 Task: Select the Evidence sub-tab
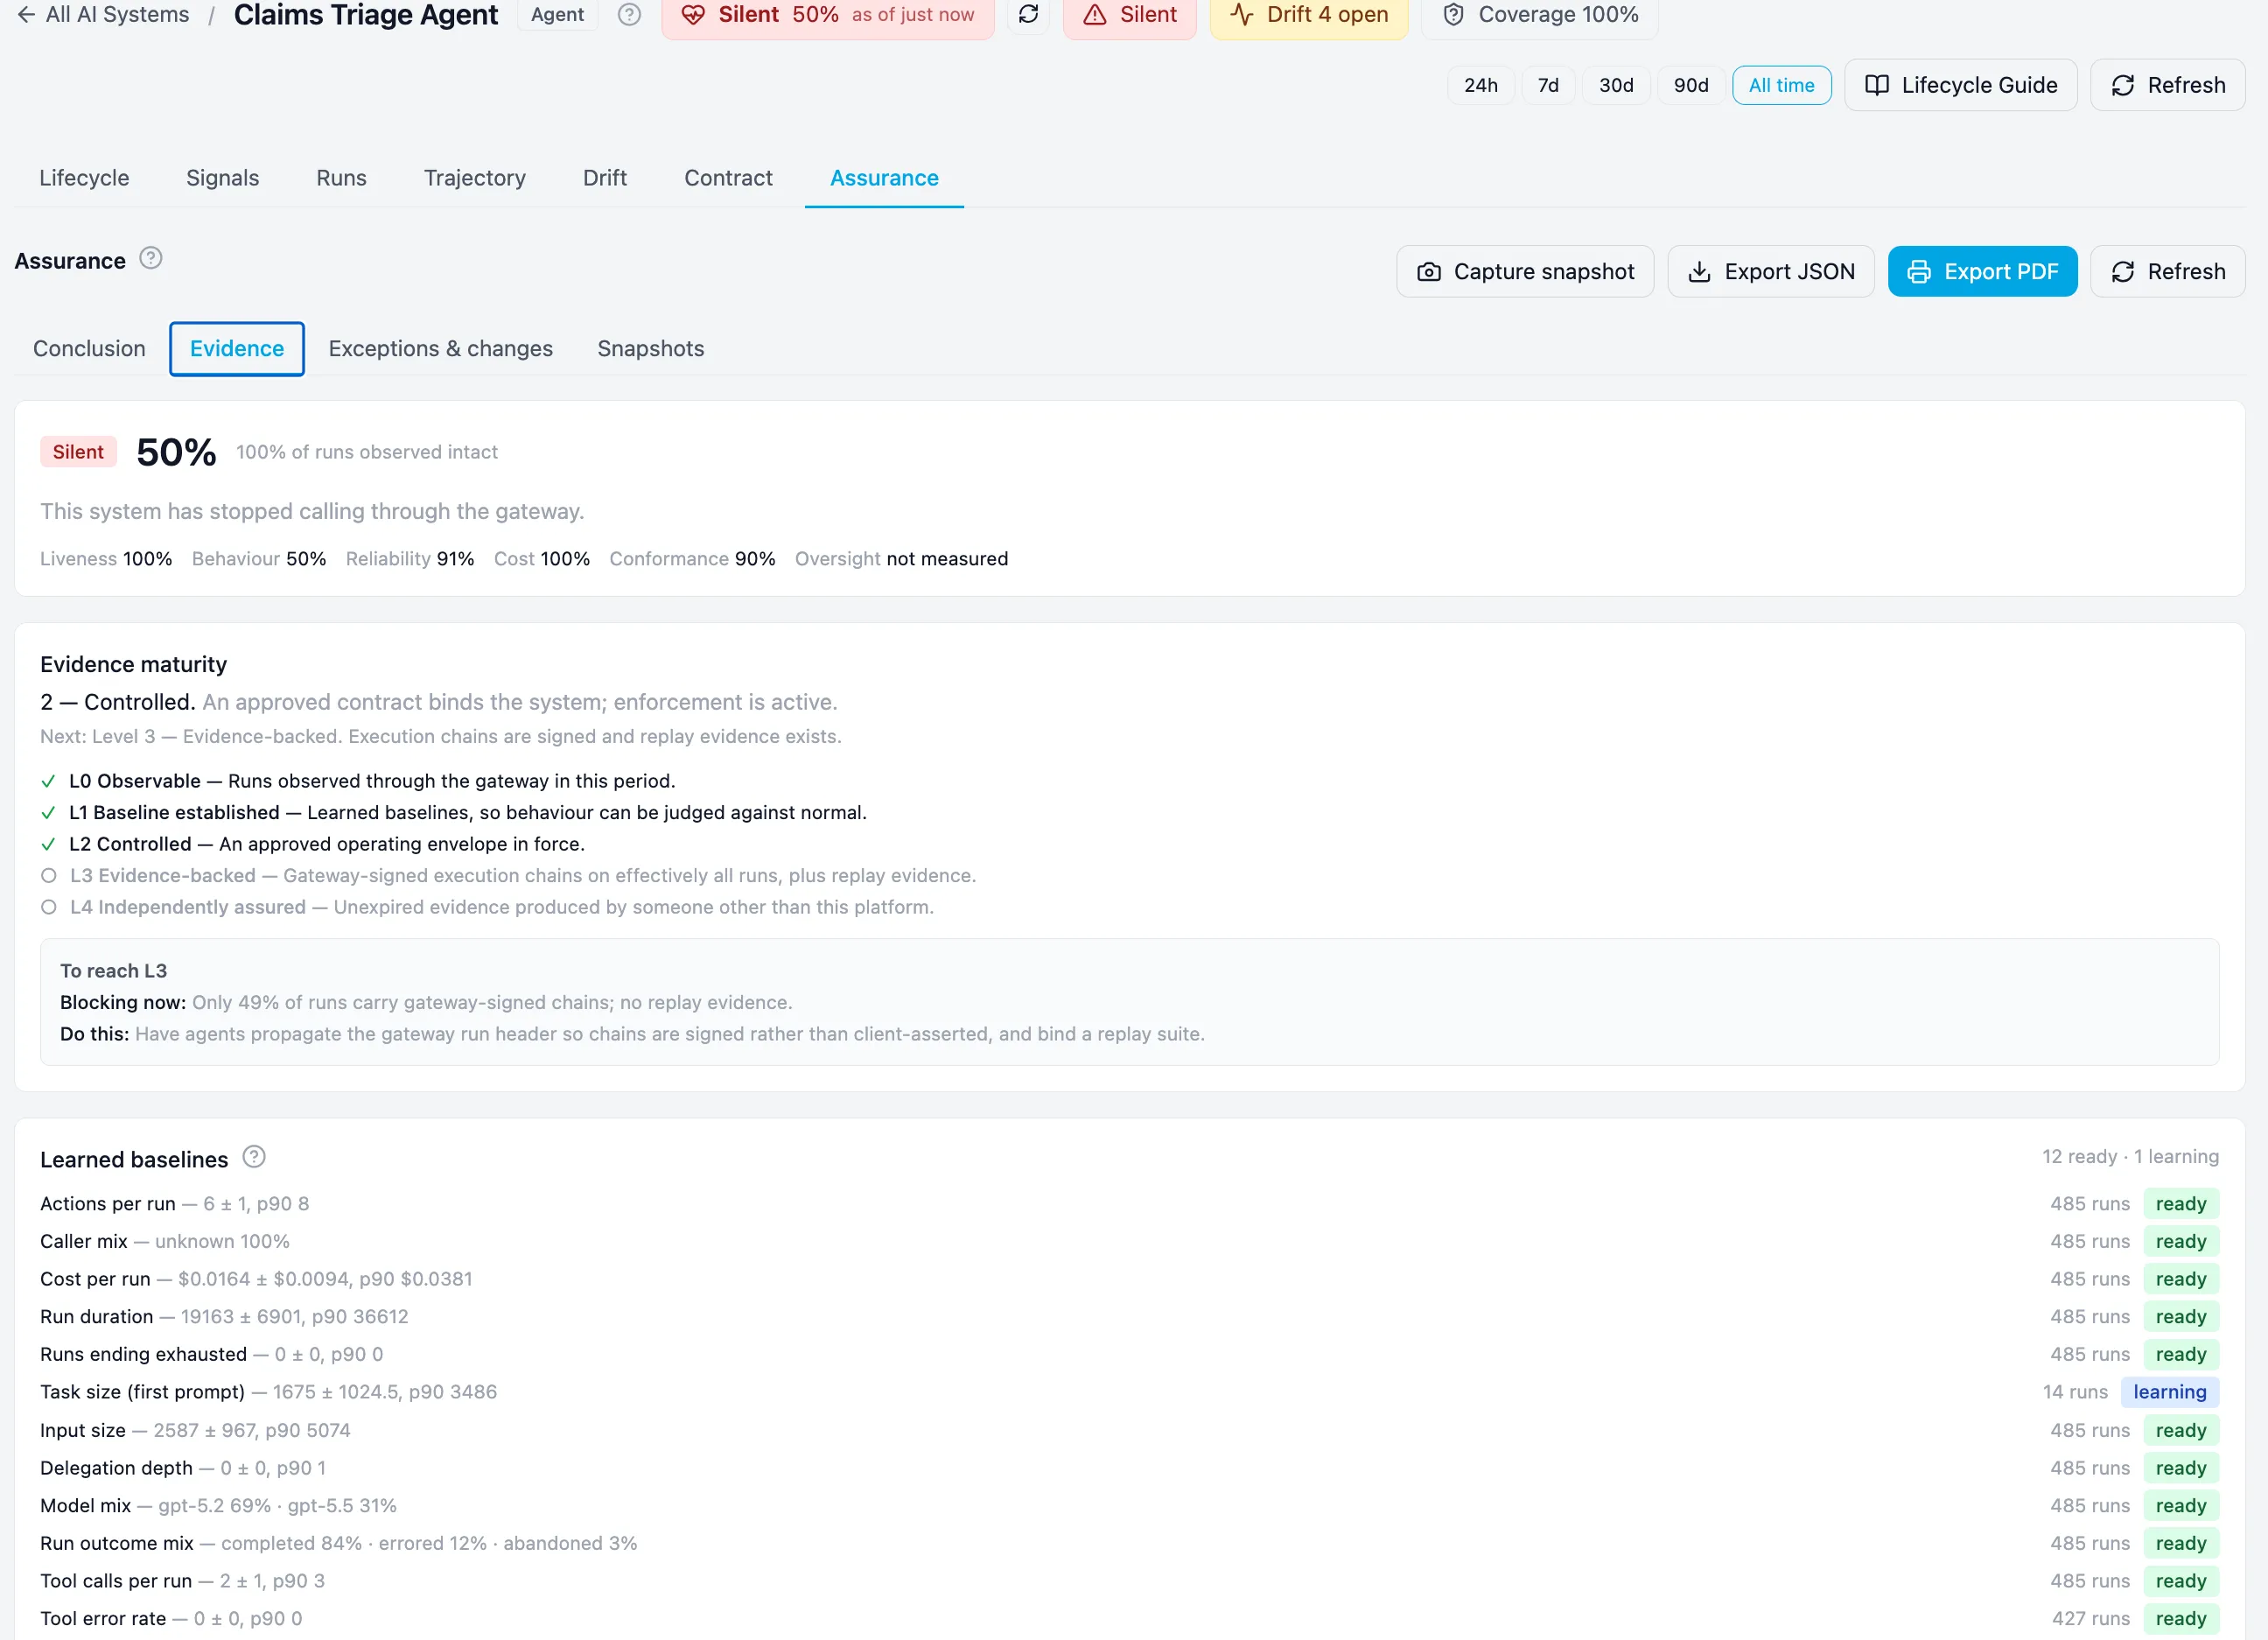tap(237, 349)
